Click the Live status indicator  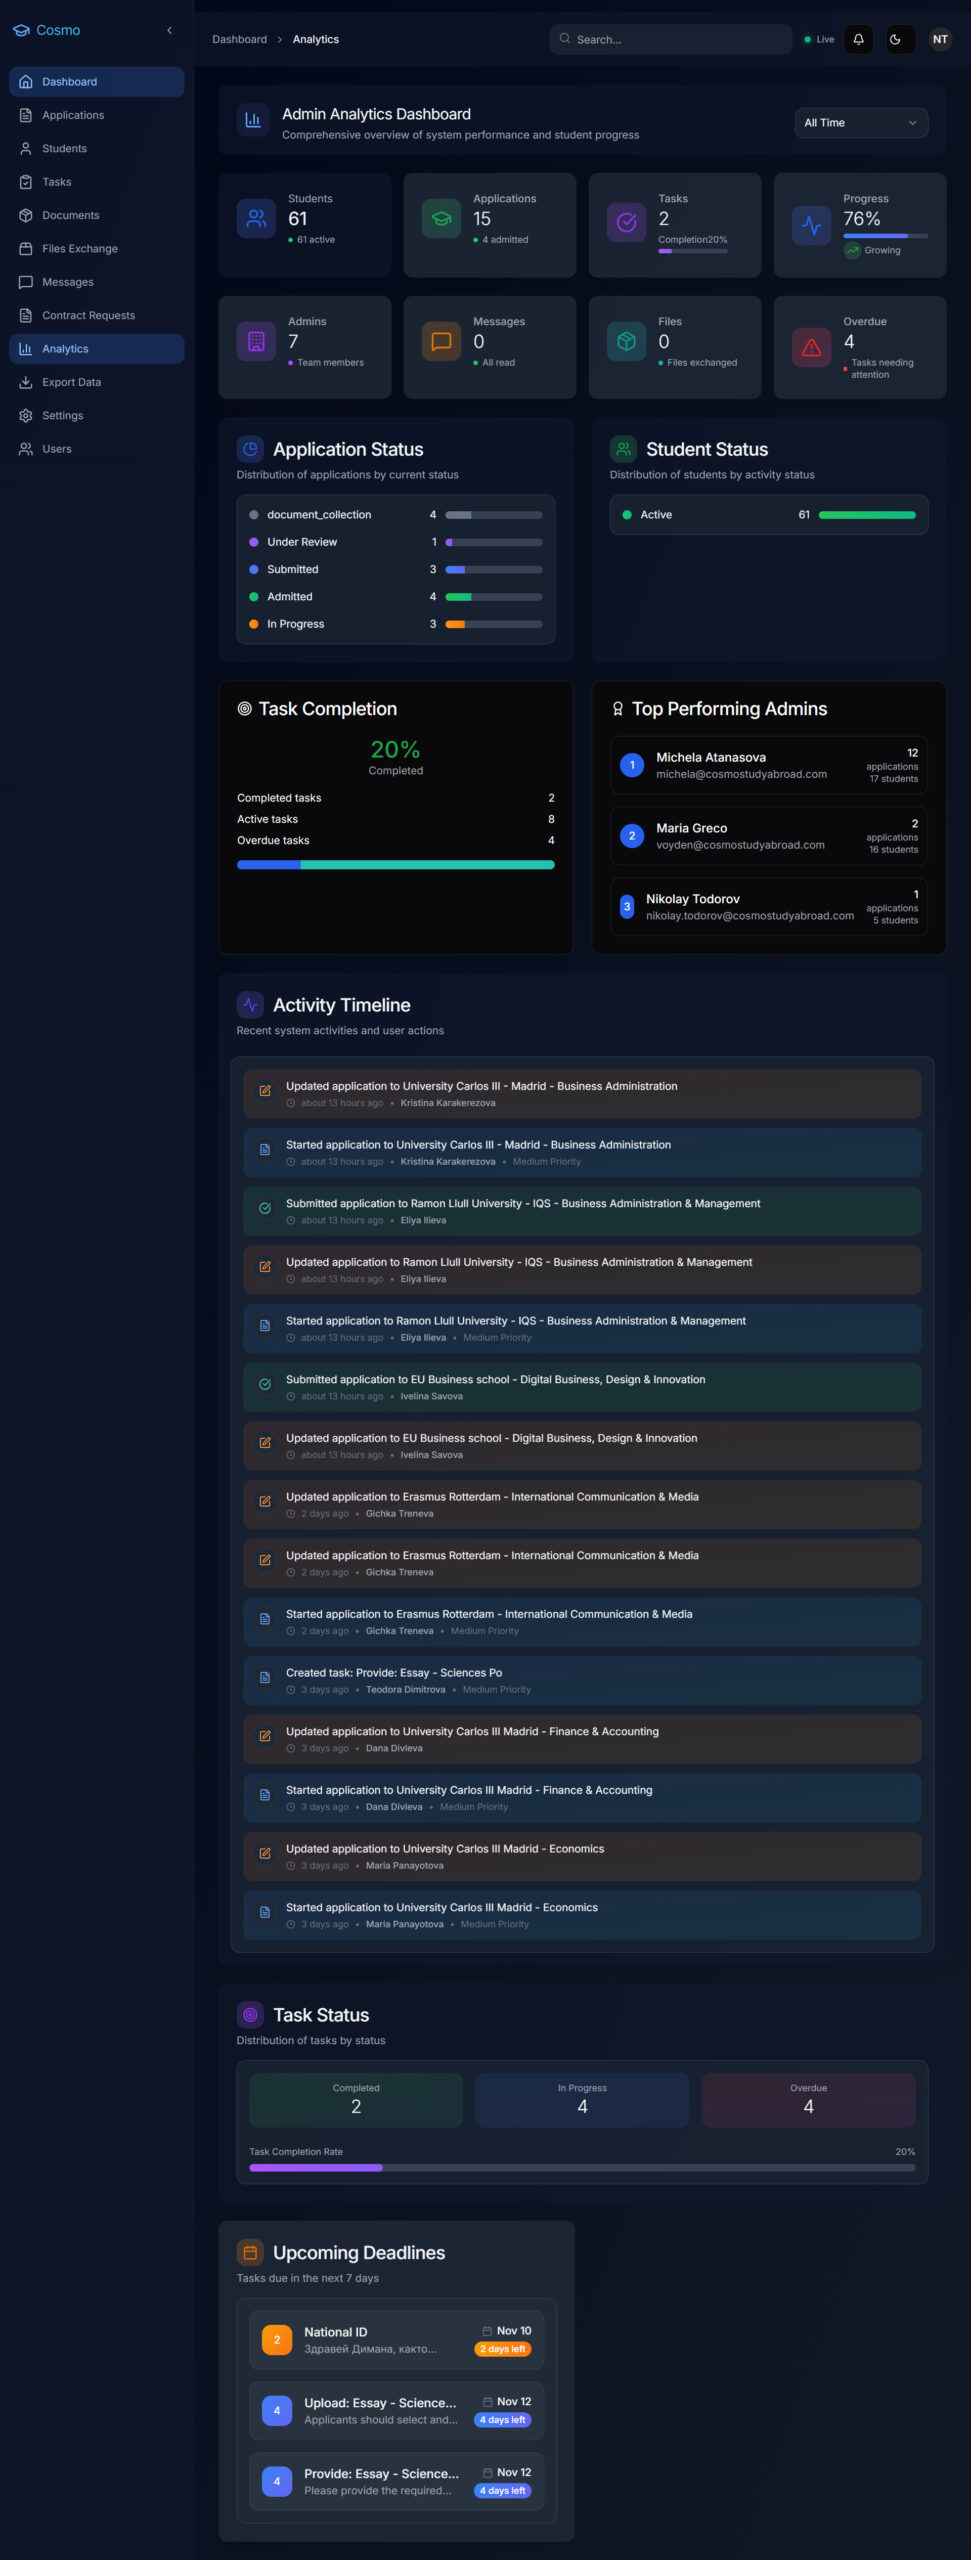[819, 39]
